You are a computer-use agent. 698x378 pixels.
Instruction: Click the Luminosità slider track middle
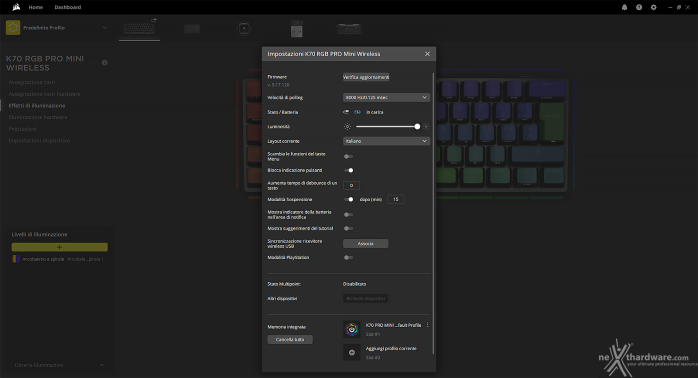(386, 126)
